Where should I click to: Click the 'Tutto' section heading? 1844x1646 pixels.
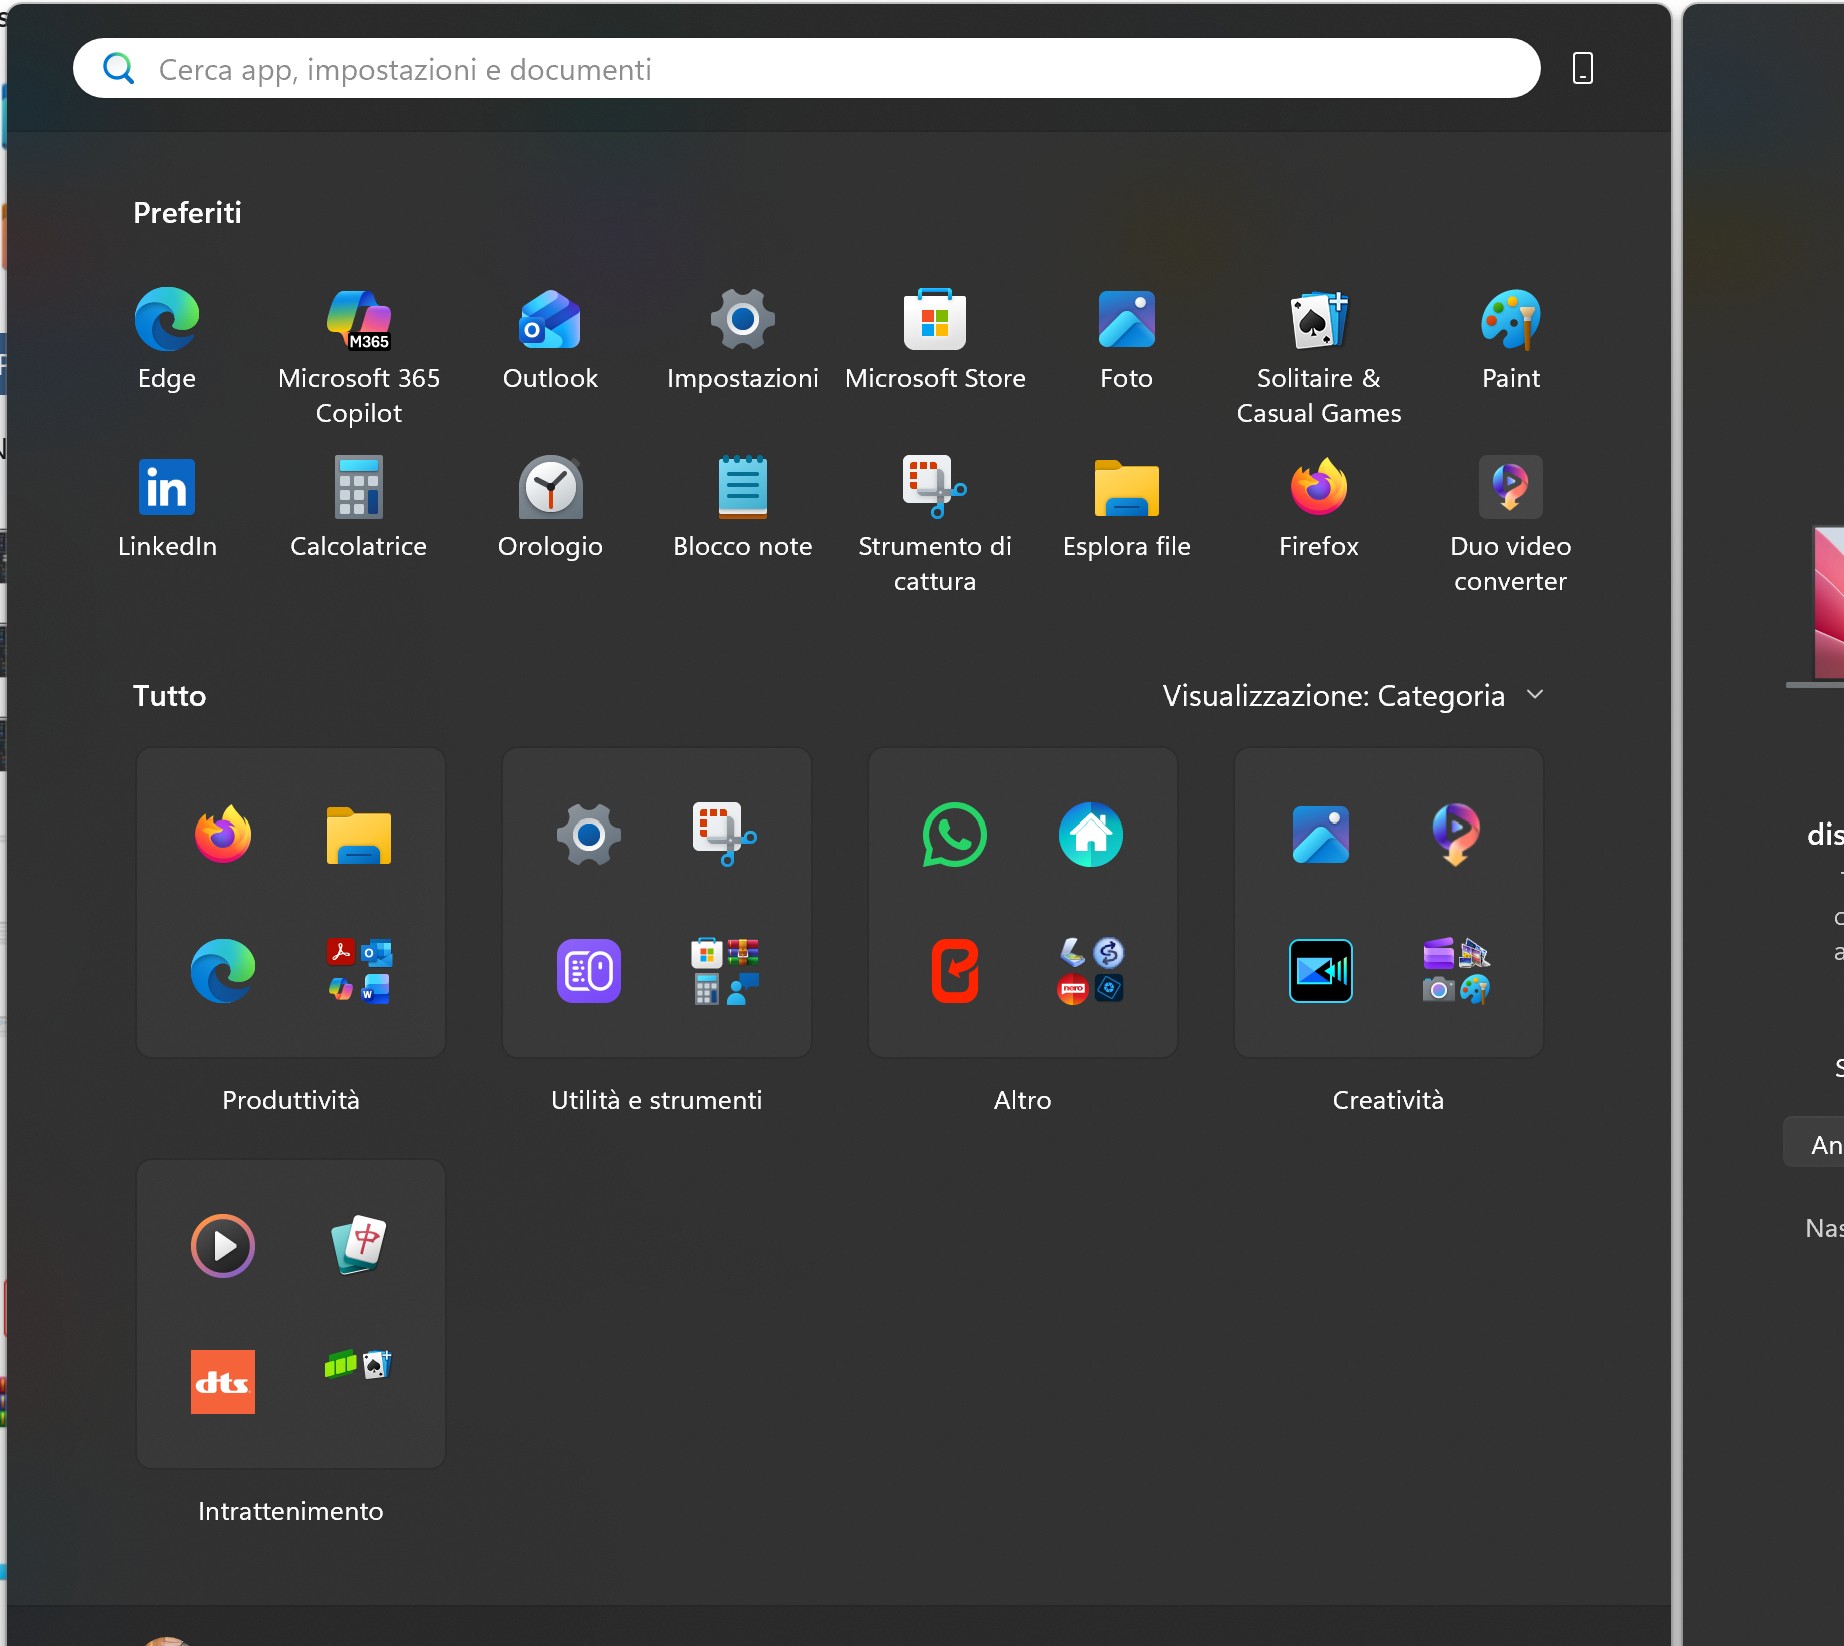pos(170,696)
